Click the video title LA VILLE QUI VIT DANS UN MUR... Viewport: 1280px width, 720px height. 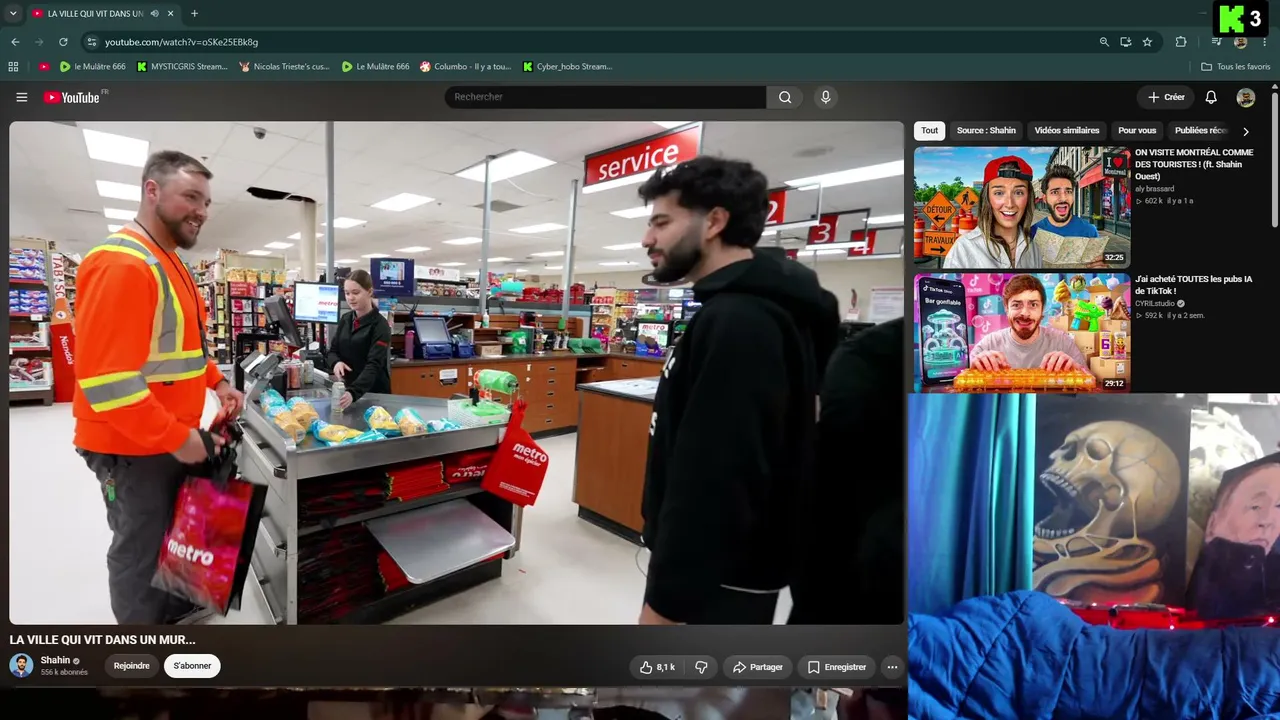click(x=103, y=640)
